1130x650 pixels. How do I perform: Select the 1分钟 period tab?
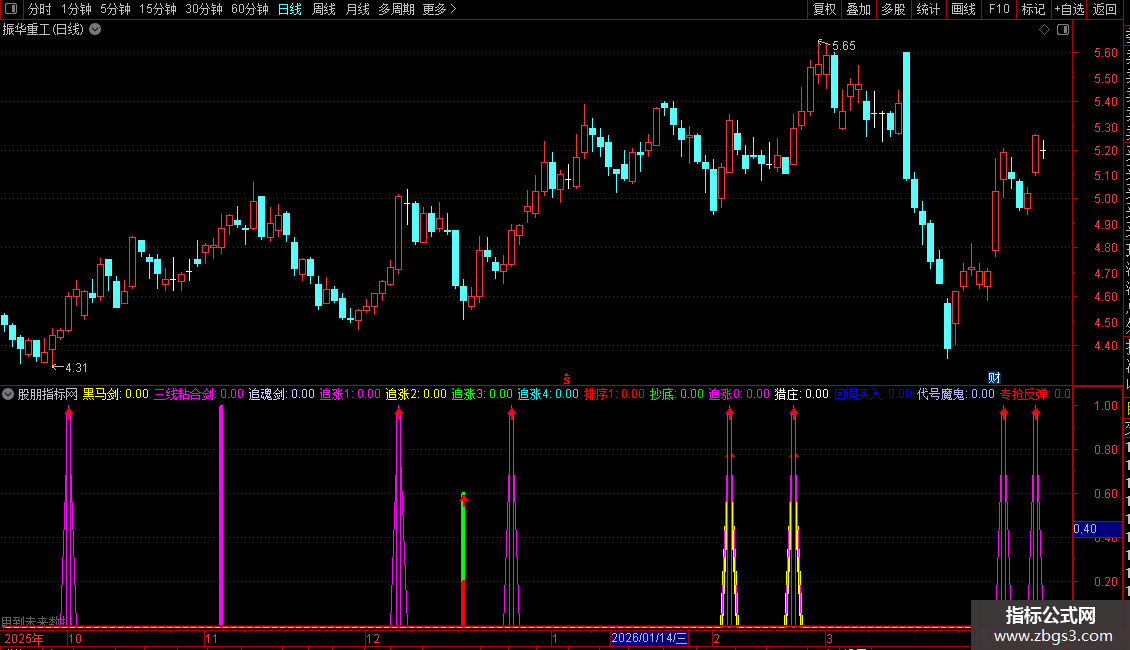tap(76, 9)
